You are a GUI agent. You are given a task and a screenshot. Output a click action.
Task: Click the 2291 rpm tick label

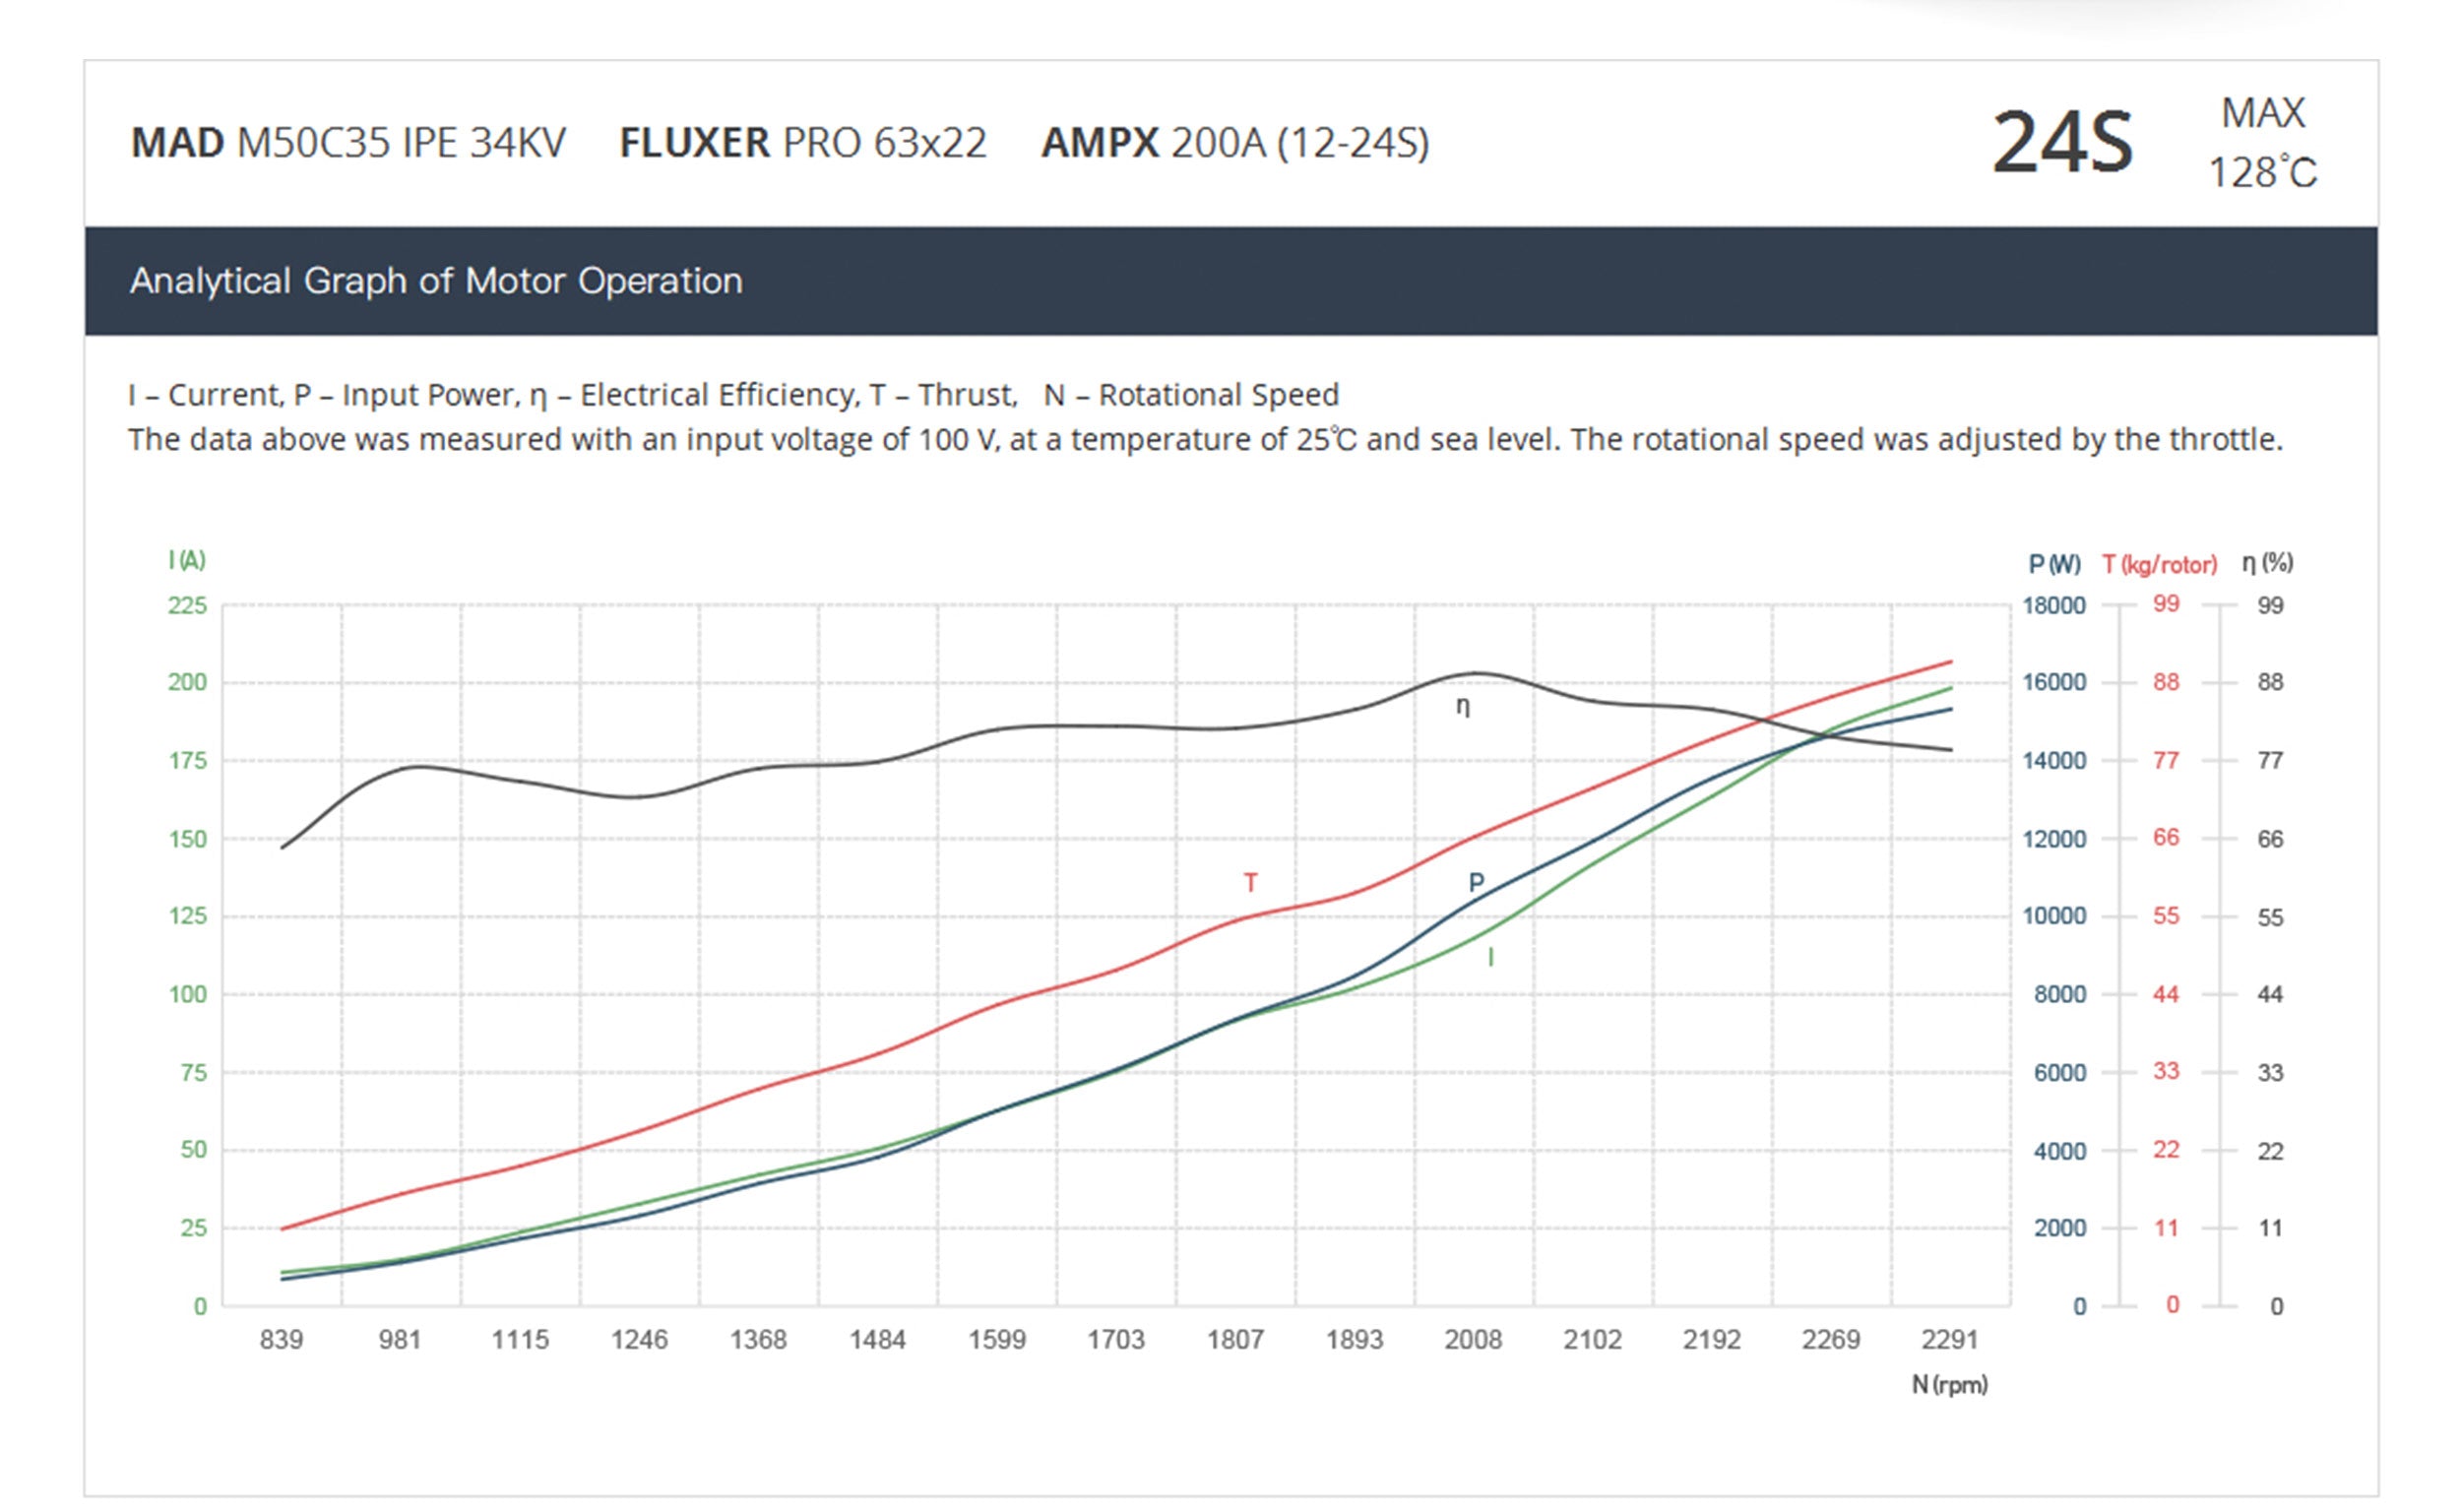[1949, 1340]
